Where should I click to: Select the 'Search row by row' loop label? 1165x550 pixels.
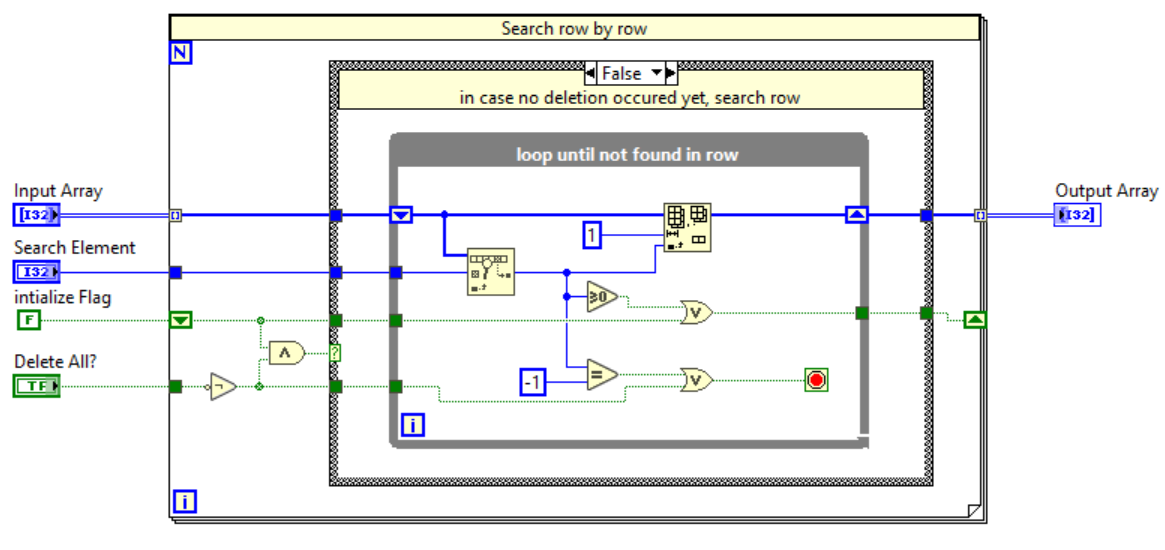pos(574,29)
